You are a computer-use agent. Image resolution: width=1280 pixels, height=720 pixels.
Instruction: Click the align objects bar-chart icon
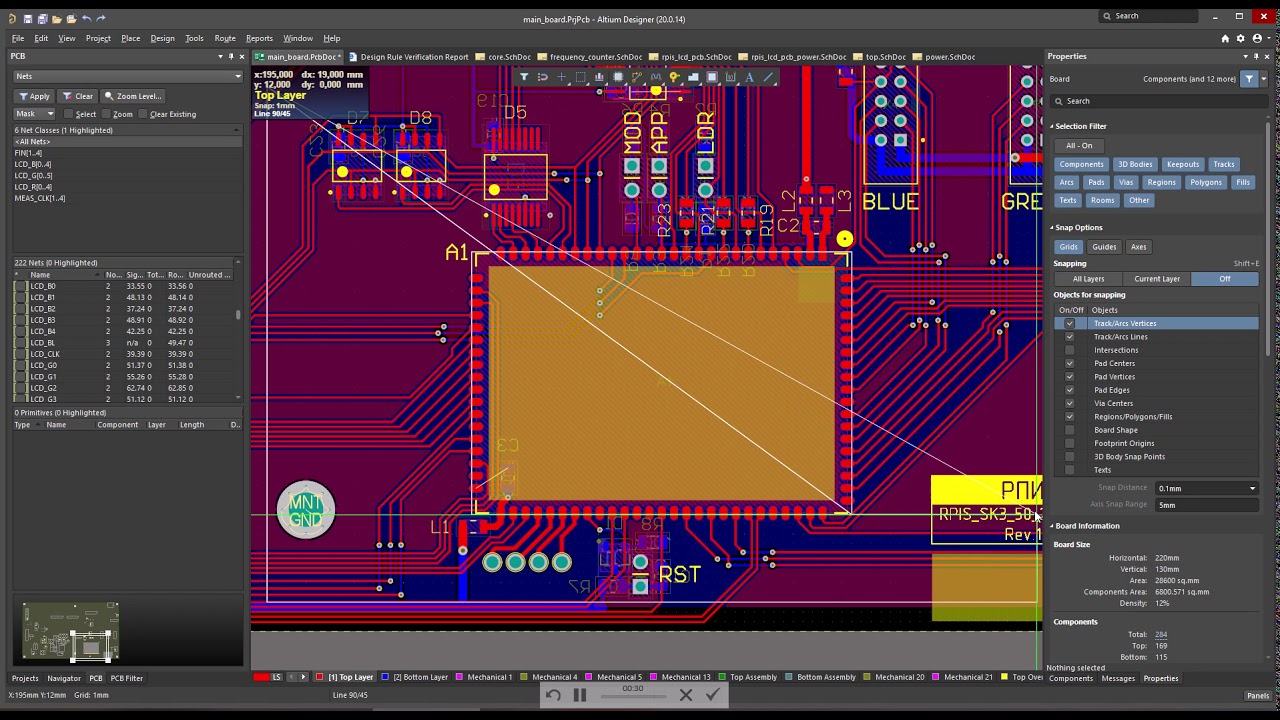[x=599, y=77]
